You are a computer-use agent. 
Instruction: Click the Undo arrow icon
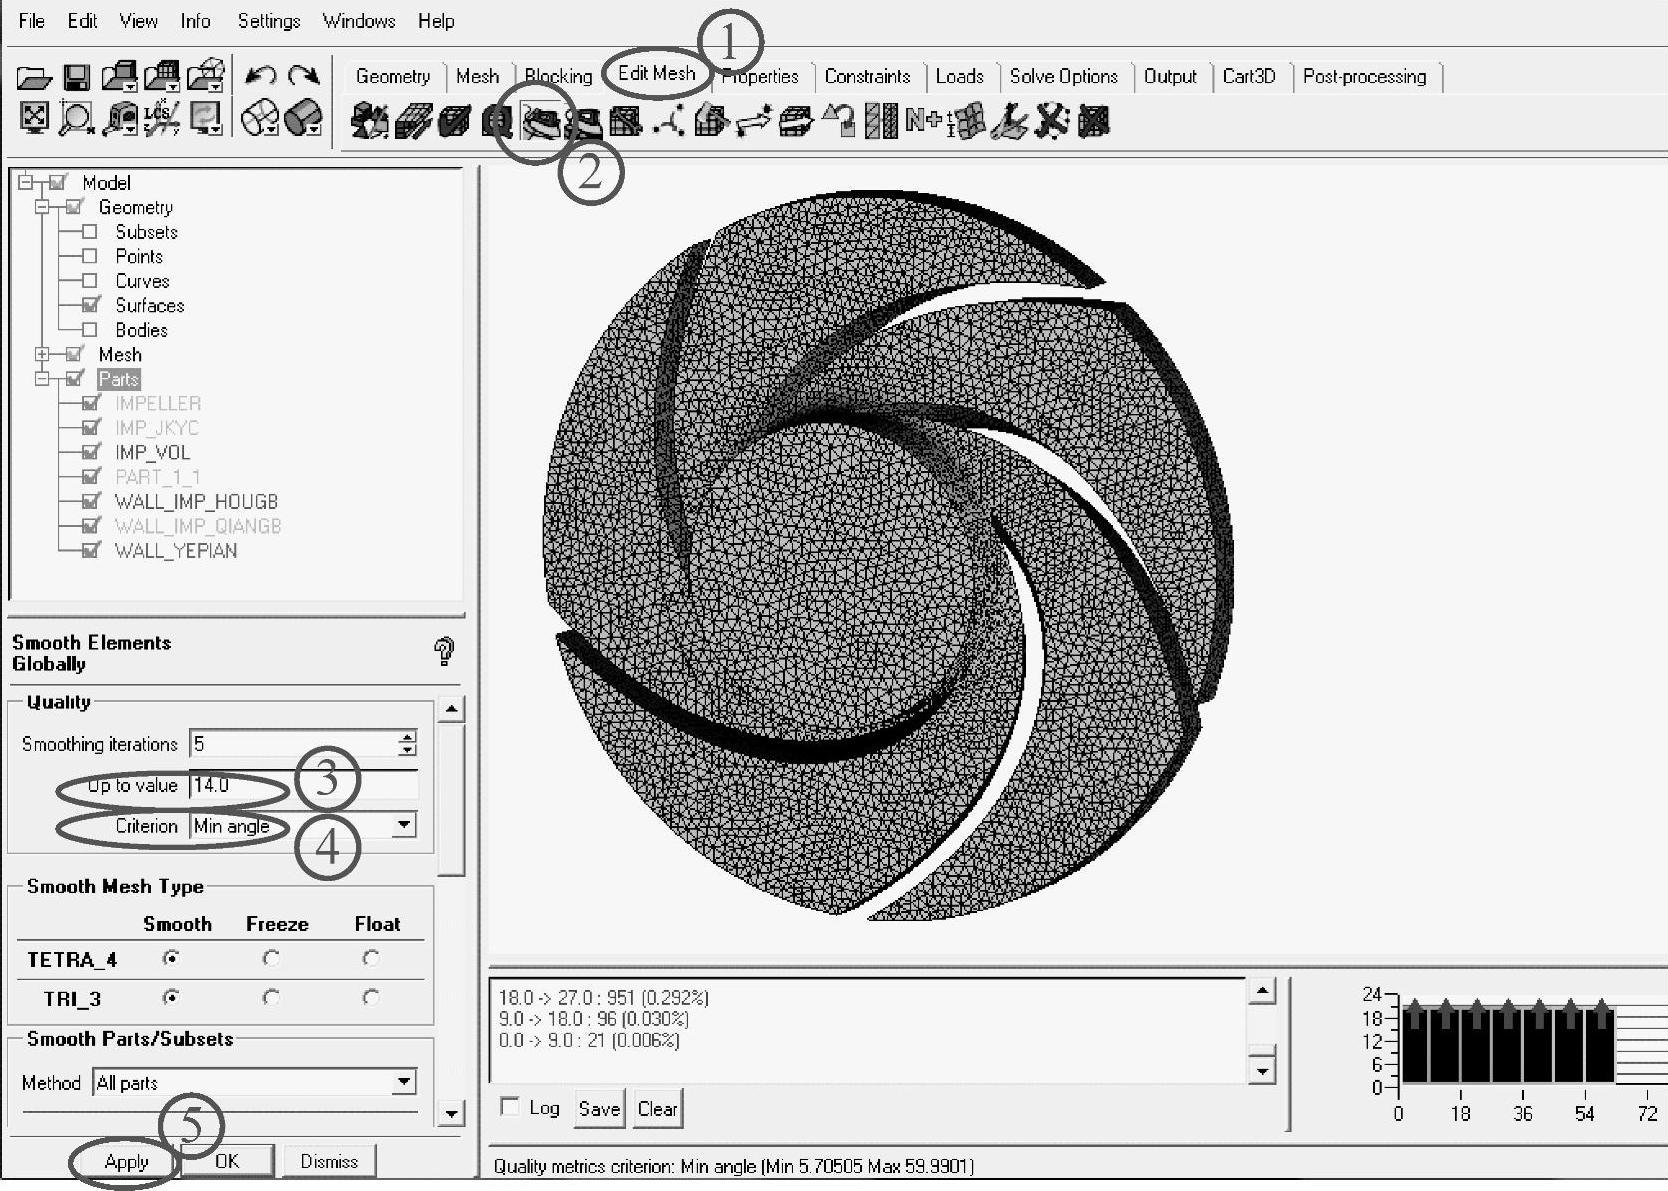click(260, 76)
